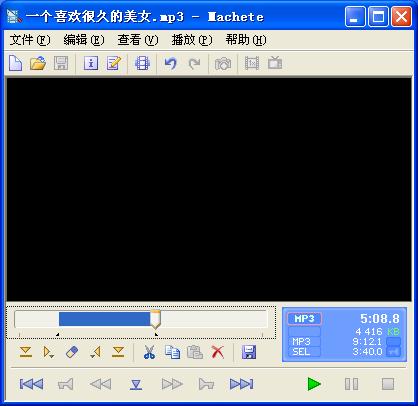This screenshot has height=406, width=418.
Task: Start playback with green play button
Action: [x=314, y=384]
